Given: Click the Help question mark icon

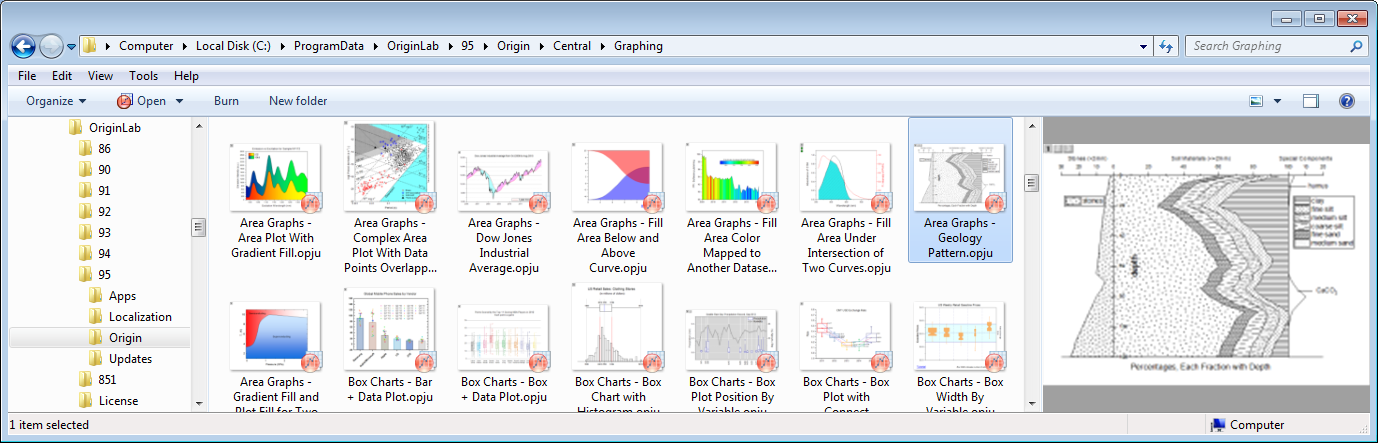Looking at the screenshot, I should (x=1346, y=101).
